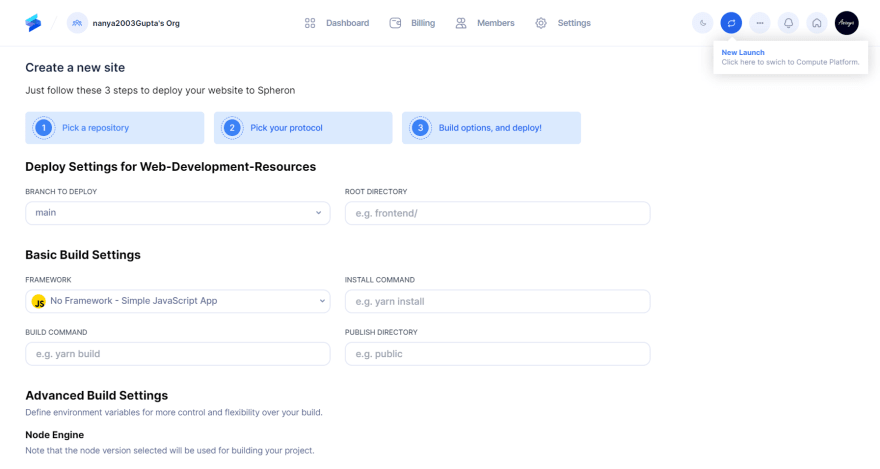Click the JS framework icon
Viewport: 880px width, 469px height.
(39, 302)
